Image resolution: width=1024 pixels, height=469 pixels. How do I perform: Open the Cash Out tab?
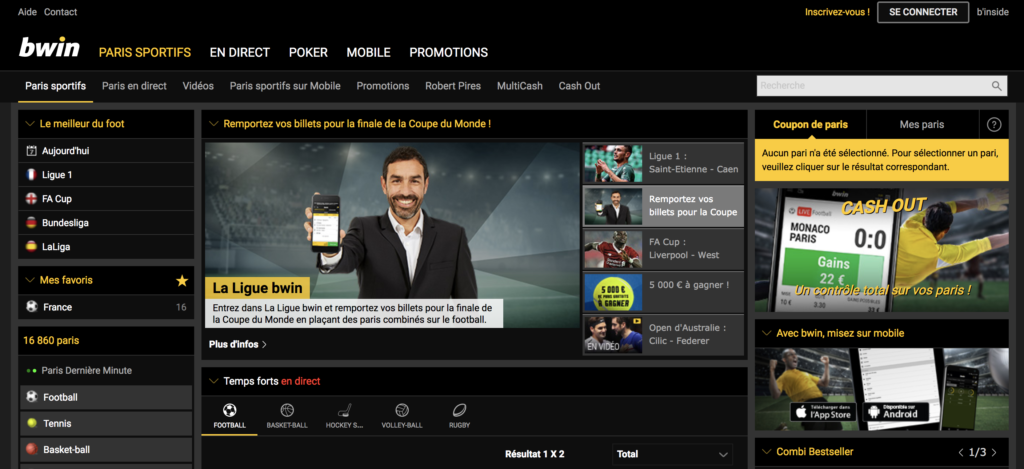point(579,86)
